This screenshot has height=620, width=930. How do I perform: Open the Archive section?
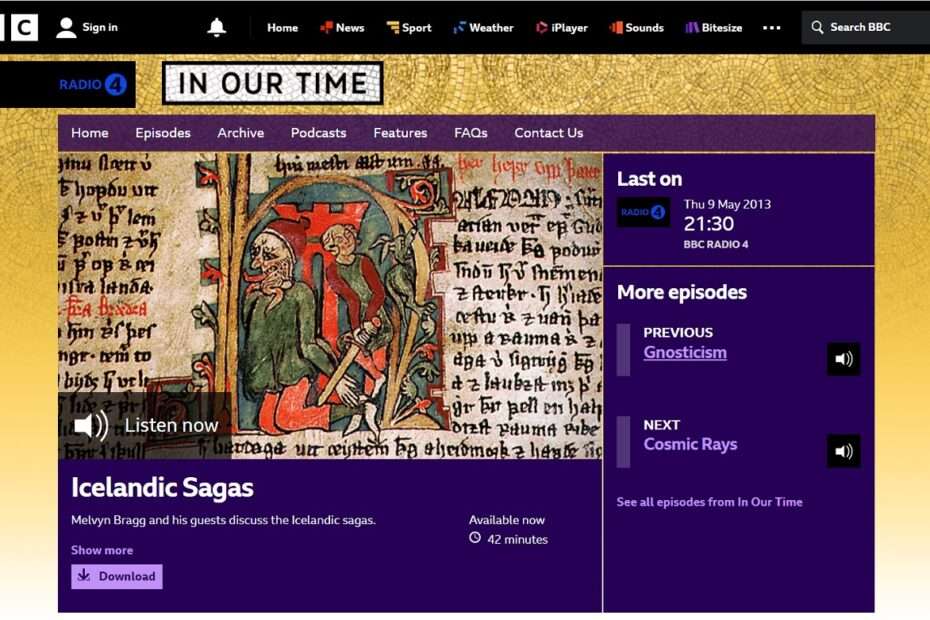(240, 132)
